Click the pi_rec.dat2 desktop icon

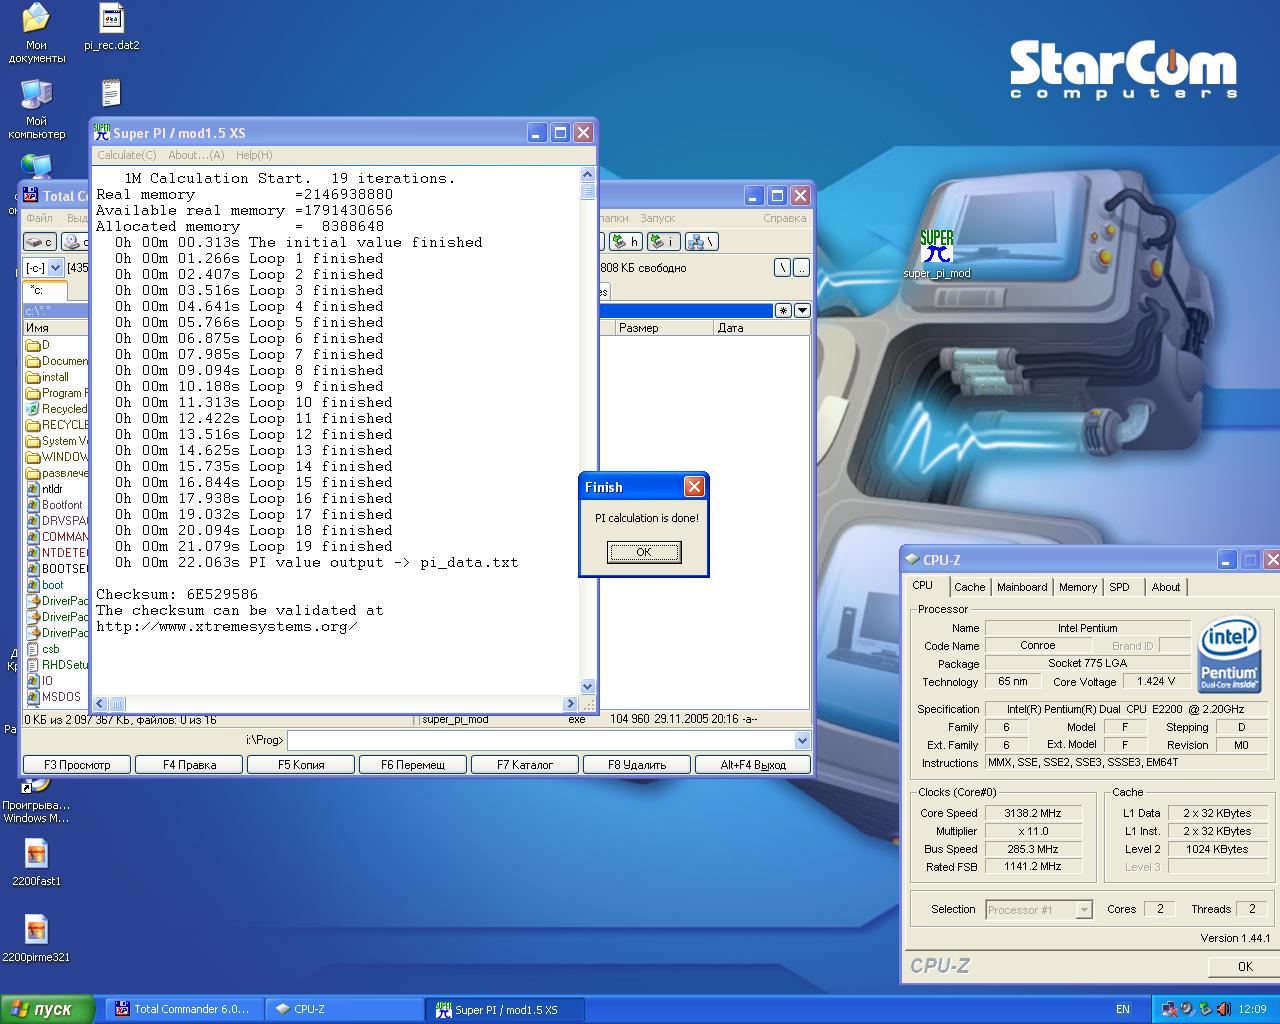click(x=112, y=27)
